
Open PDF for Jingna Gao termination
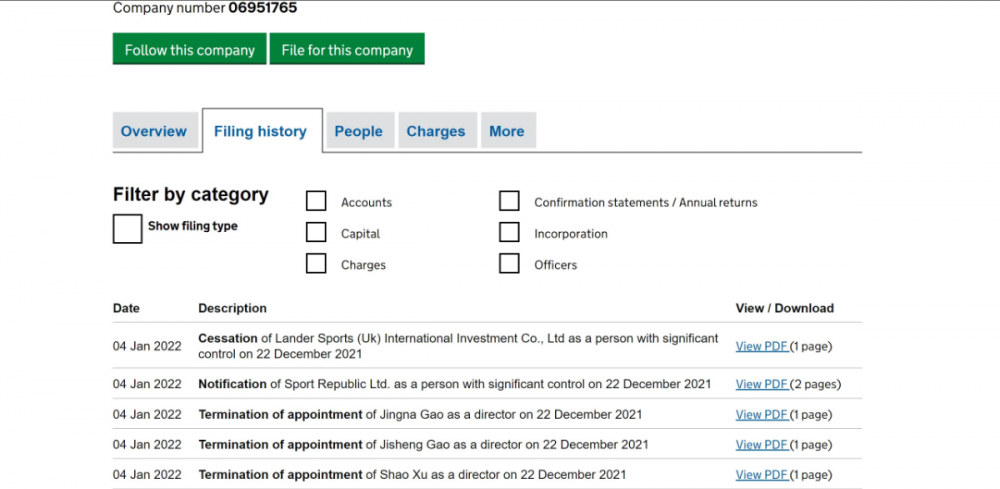pos(762,414)
